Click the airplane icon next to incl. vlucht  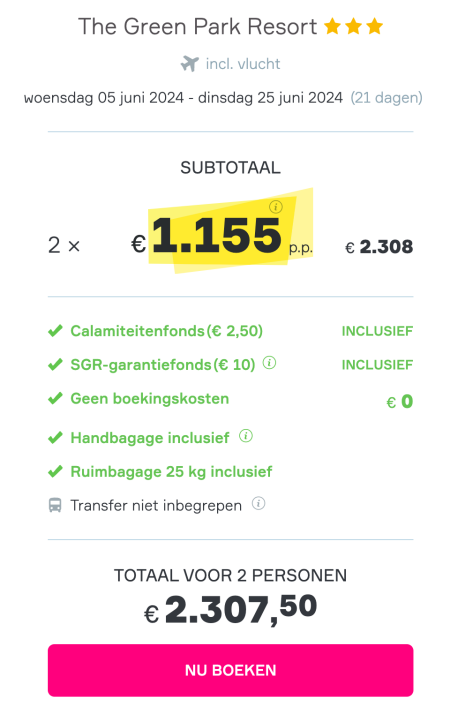(x=190, y=64)
